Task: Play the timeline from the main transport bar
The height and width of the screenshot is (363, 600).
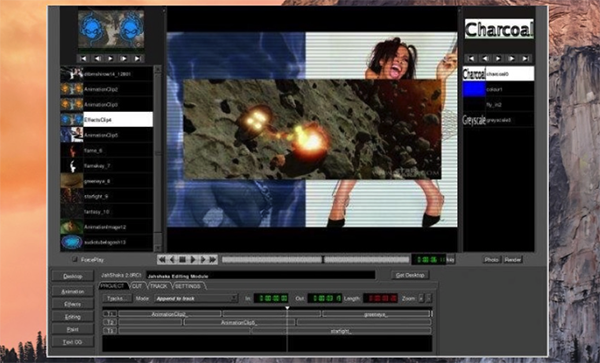Action: pos(193,260)
